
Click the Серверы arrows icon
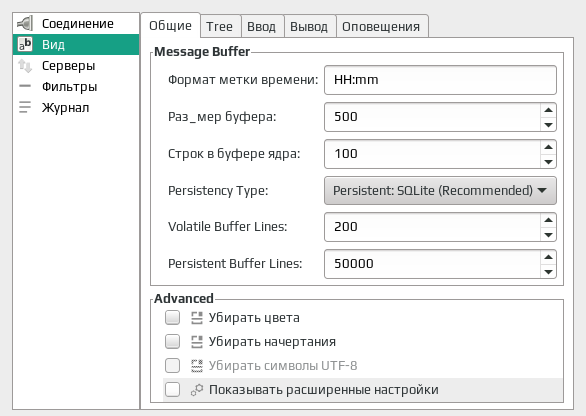(25, 66)
